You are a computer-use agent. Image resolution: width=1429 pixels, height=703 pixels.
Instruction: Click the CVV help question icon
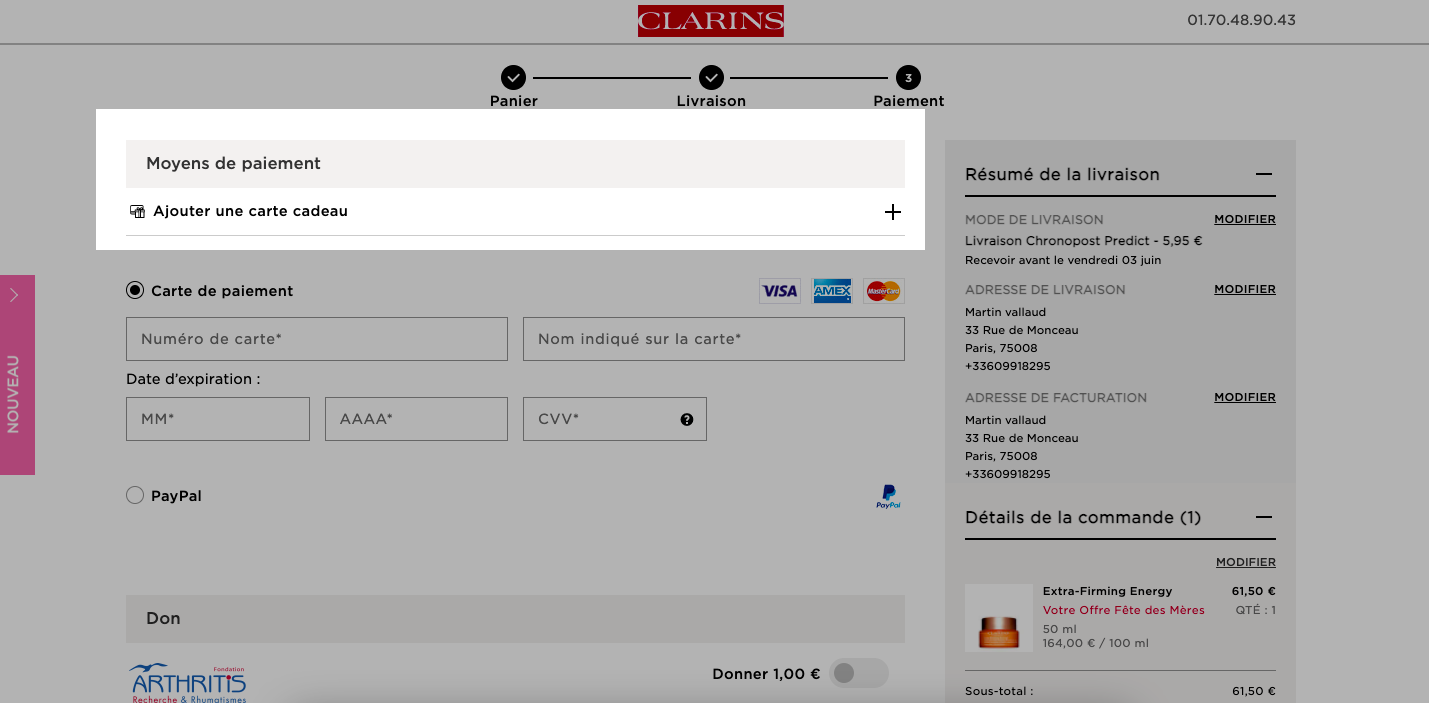687,420
